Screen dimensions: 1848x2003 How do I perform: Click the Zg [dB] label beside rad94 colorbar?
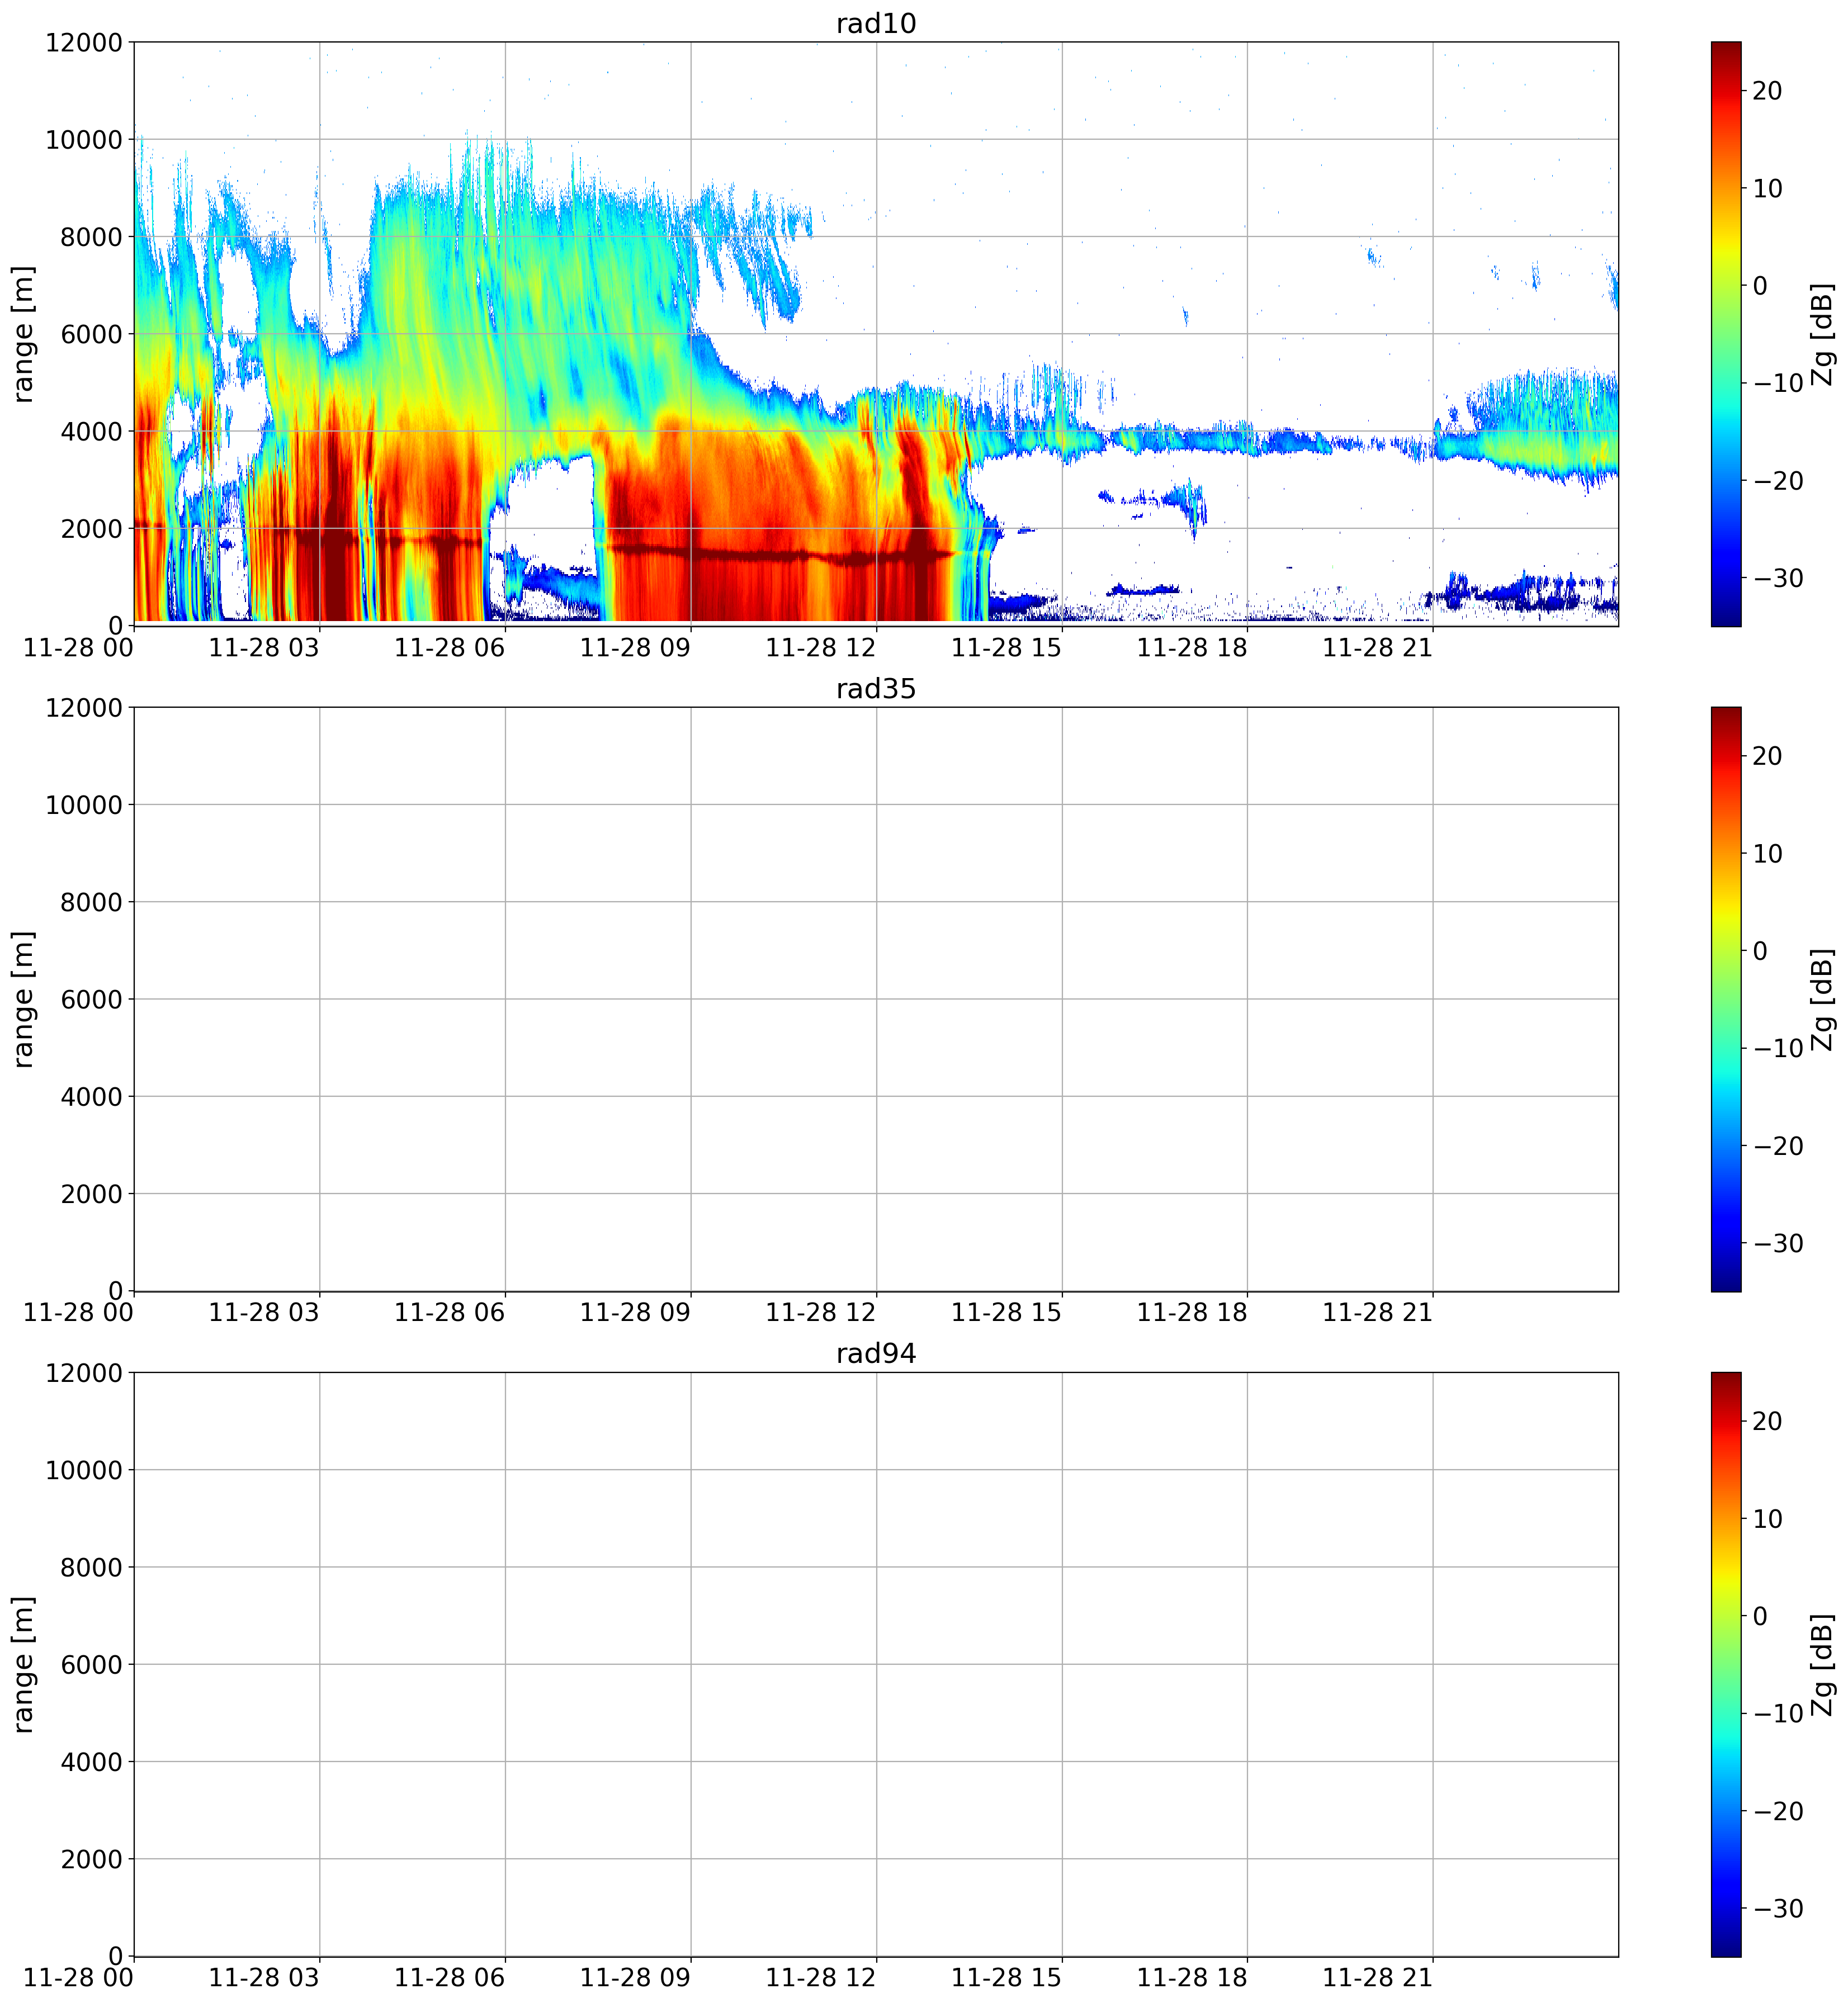pos(1822,1664)
